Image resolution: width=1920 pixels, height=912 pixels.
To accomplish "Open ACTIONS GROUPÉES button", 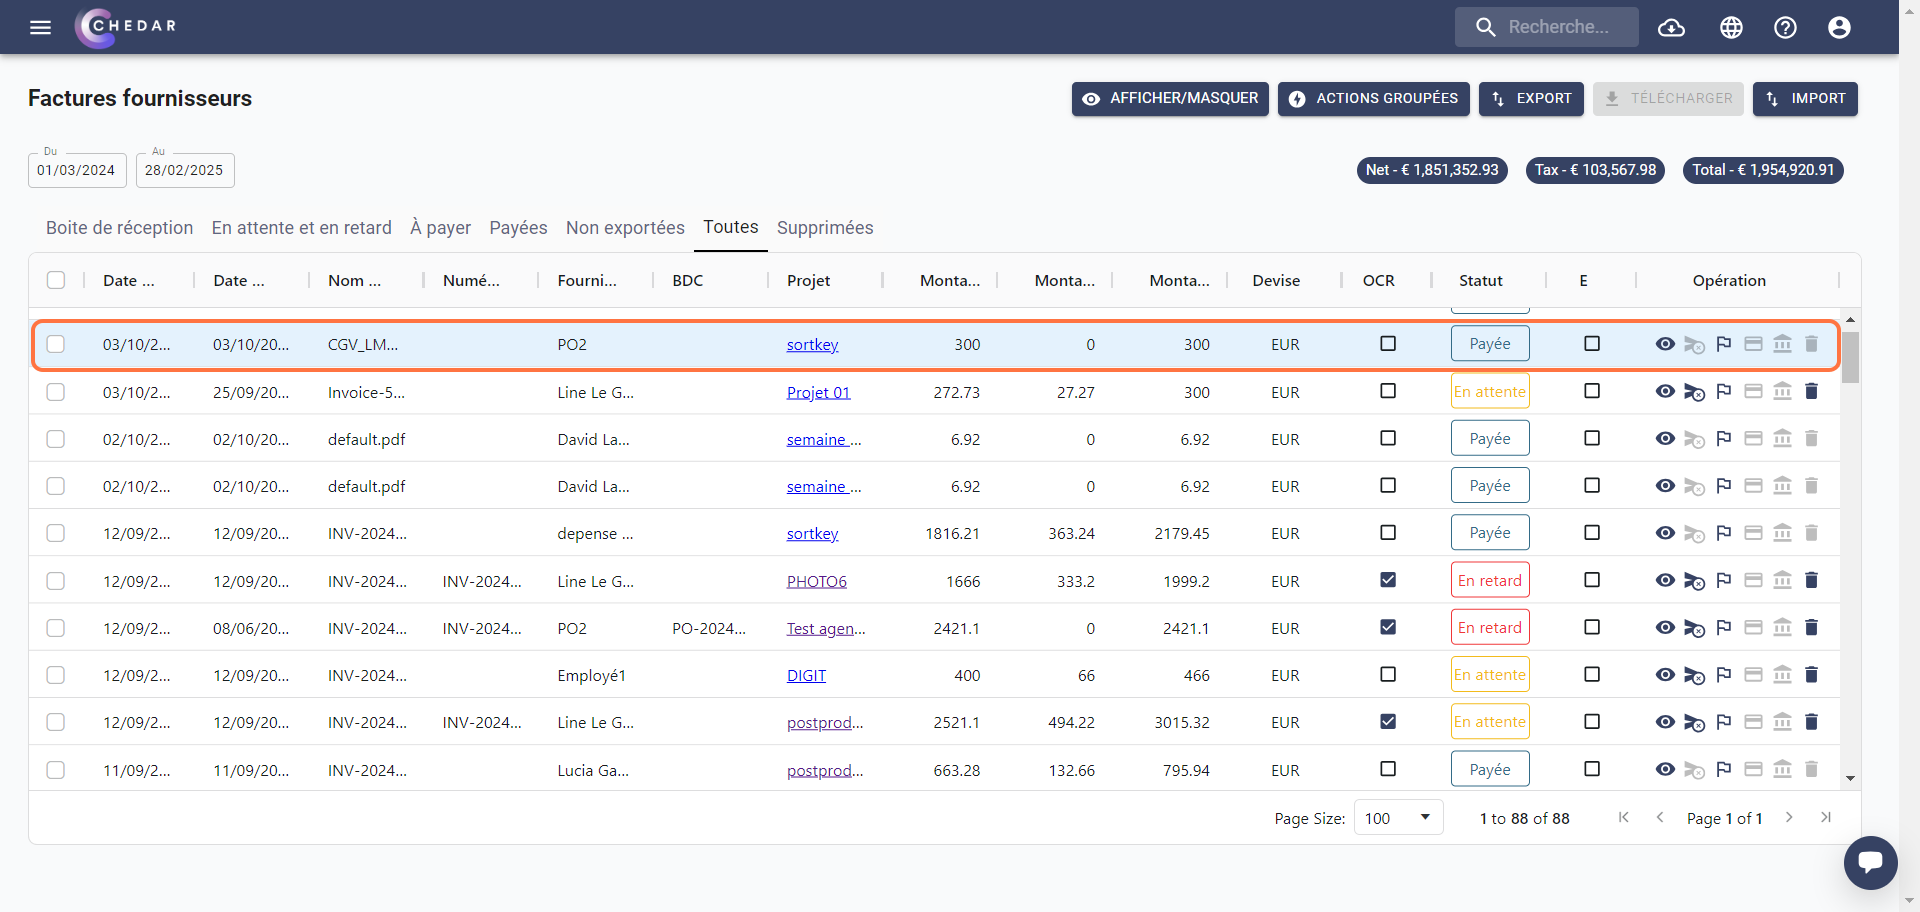I will [1373, 99].
